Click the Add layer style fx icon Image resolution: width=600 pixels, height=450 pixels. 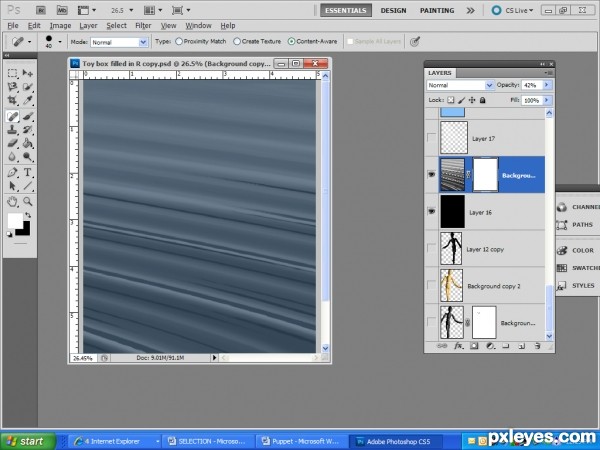pyautogui.click(x=458, y=346)
